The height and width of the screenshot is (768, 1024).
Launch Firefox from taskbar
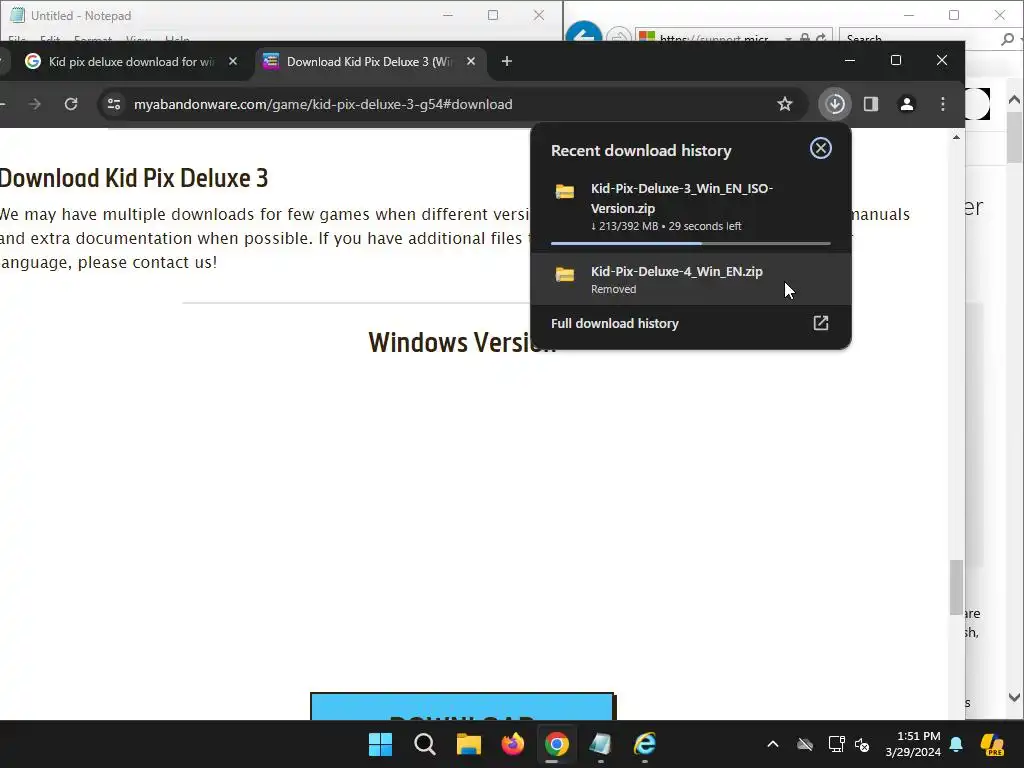[x=513, y=744]
